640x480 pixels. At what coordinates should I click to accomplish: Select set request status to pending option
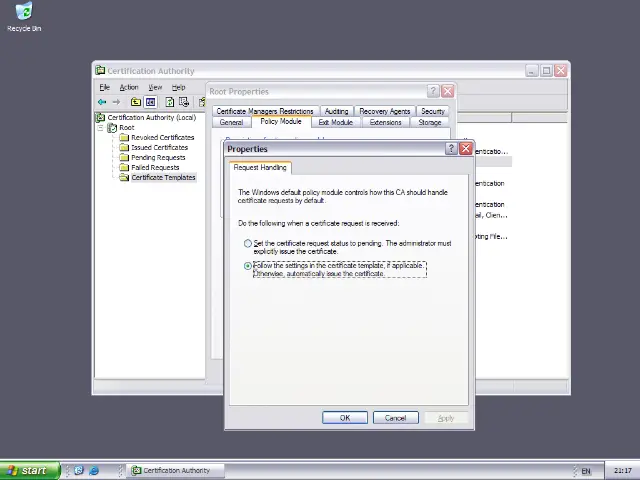tap(248, 243)
